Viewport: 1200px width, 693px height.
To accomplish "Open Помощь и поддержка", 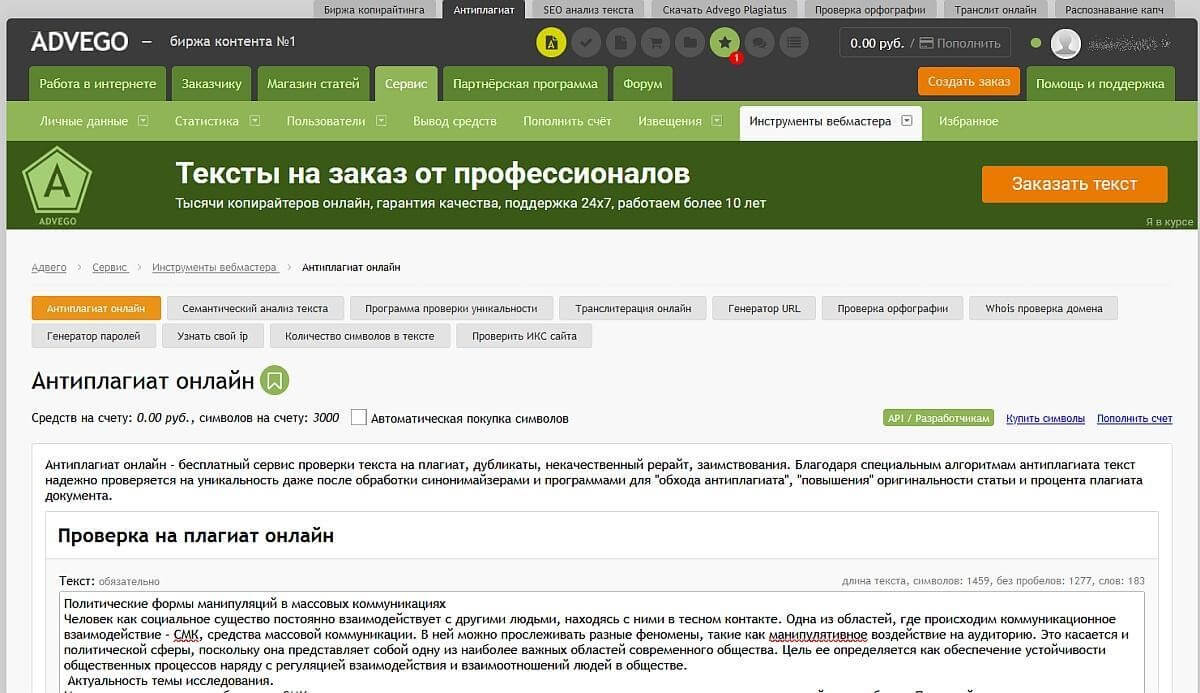I will pyautogui.click(x=1100, y=84).
